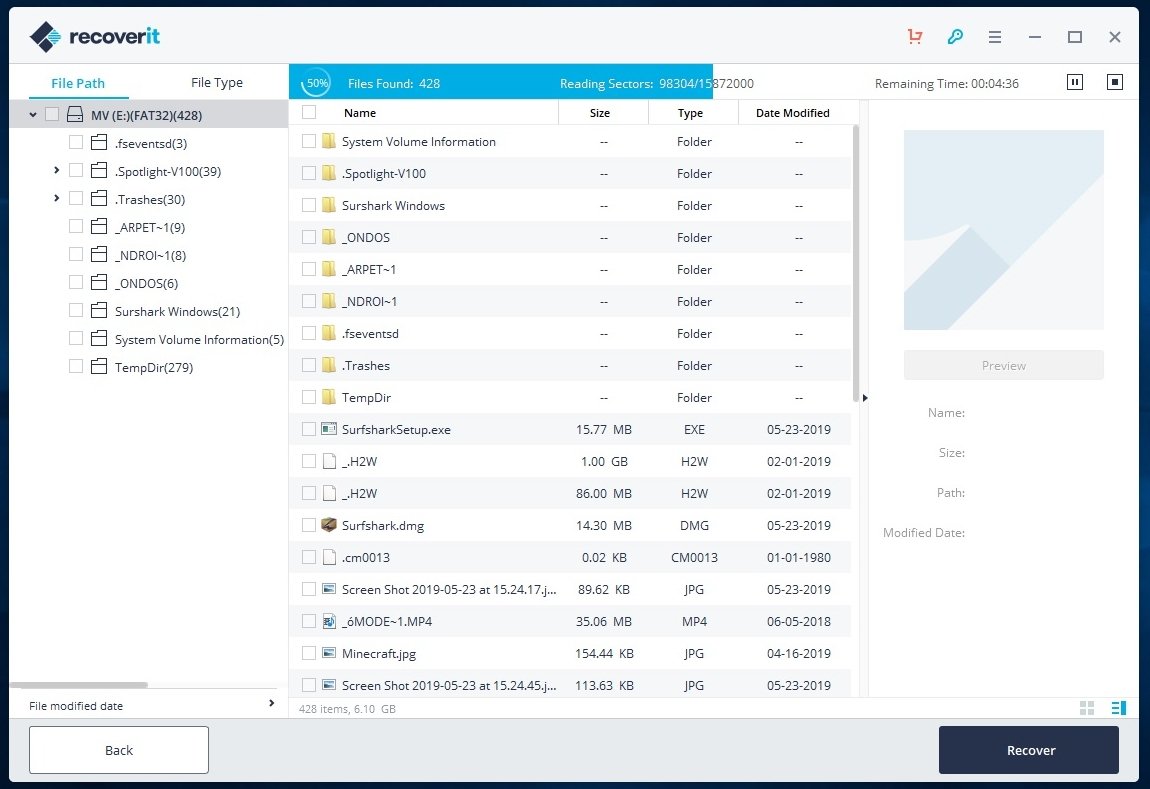1150x789 pixels.
Task: Click the Back button
Action: [x=118, y=749]
